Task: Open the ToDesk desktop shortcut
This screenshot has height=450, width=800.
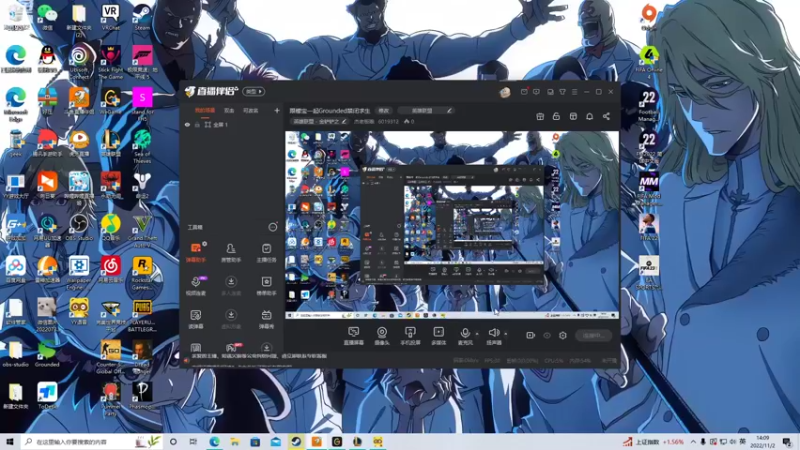Action: (x=47, y=396)
